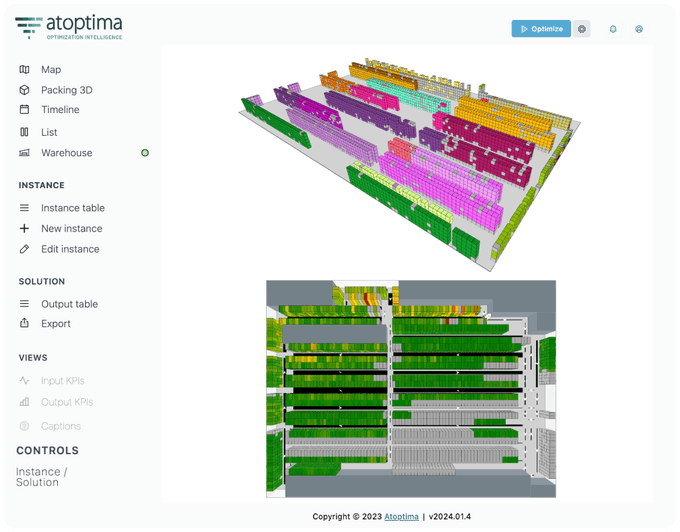Open Input KPIs view

pos(62,381)
